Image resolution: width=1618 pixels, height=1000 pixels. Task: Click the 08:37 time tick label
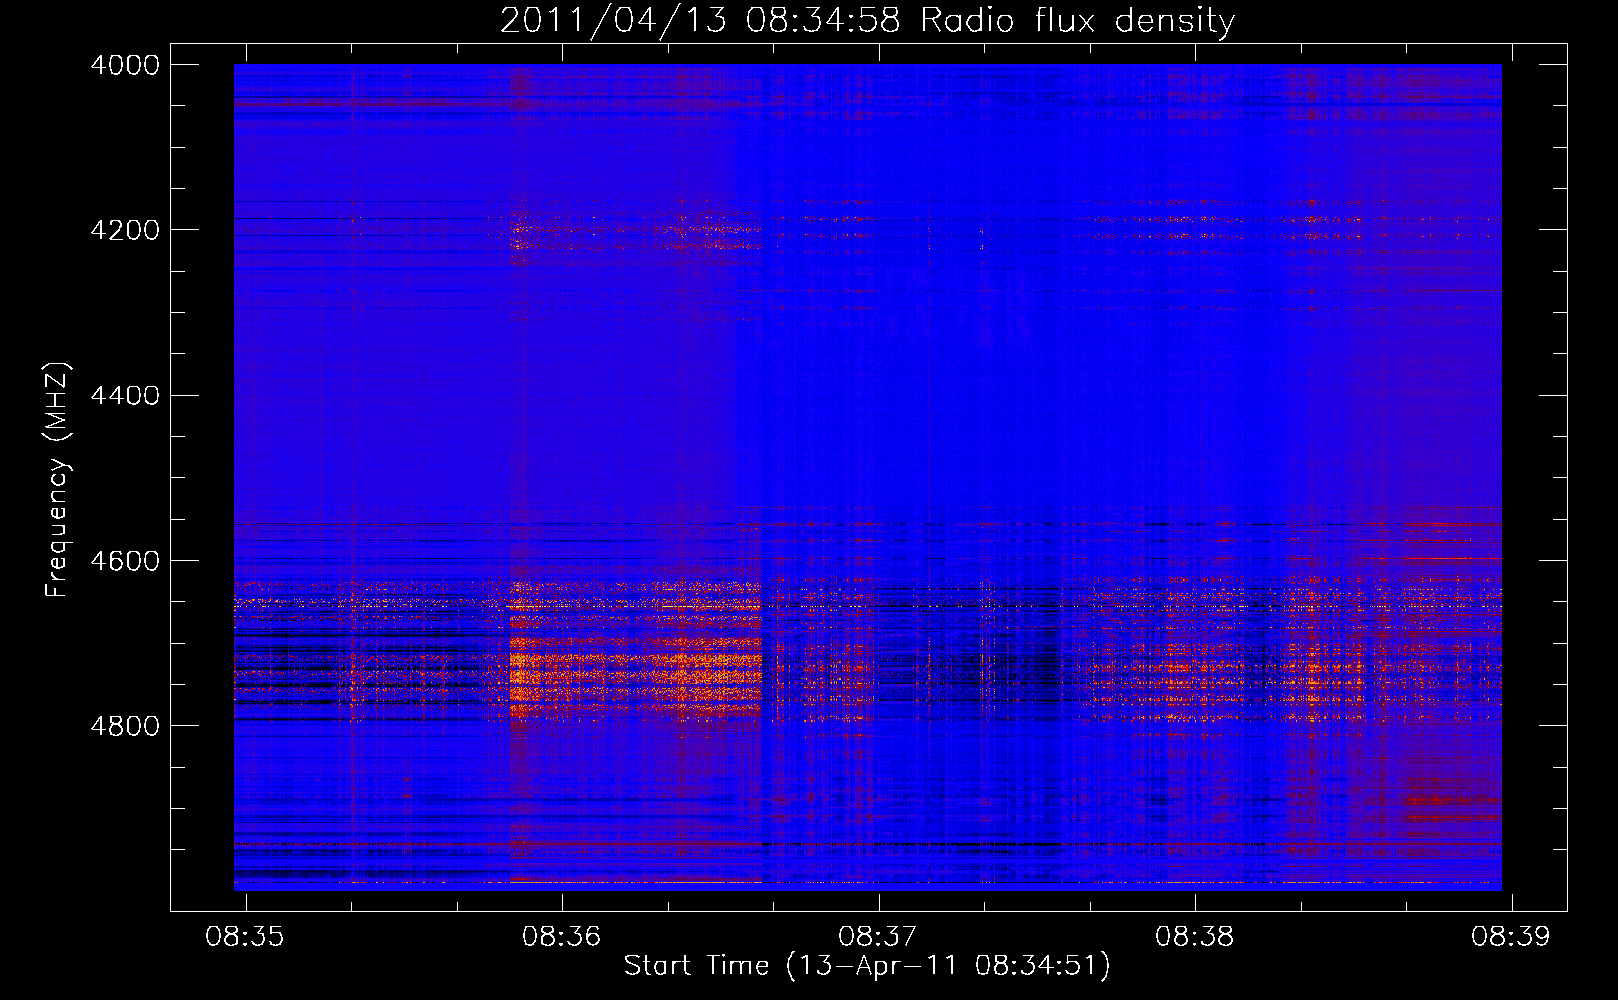point(878,937)
